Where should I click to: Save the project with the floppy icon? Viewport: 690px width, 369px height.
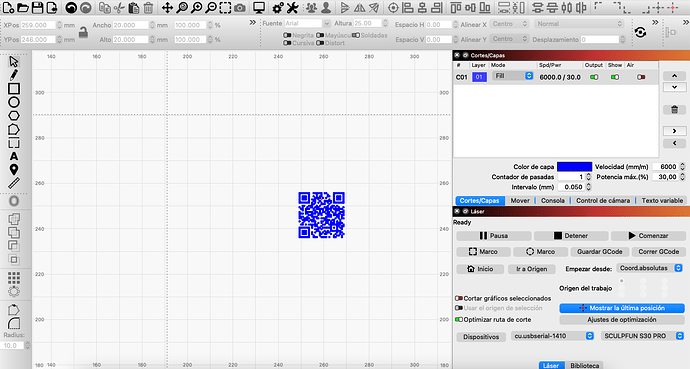tap(37, 7)
